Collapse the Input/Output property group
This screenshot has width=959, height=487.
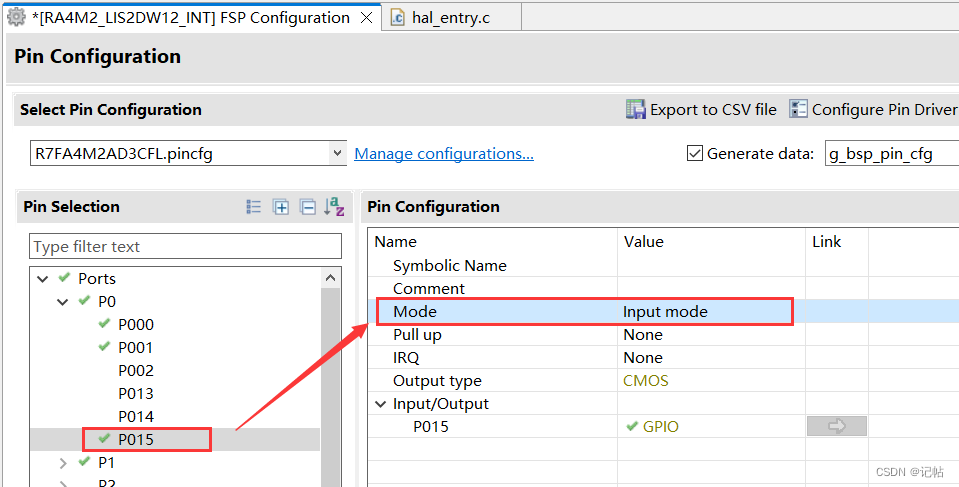click(x=381, y=404)
